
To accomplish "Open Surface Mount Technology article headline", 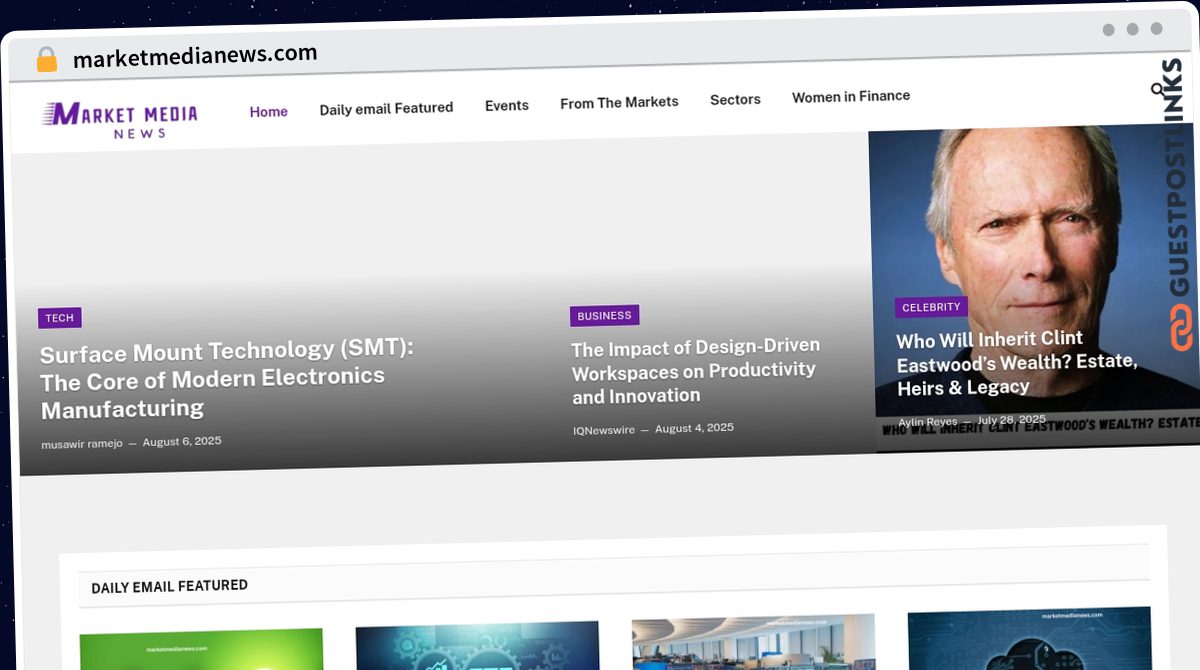I will point(226,379).
